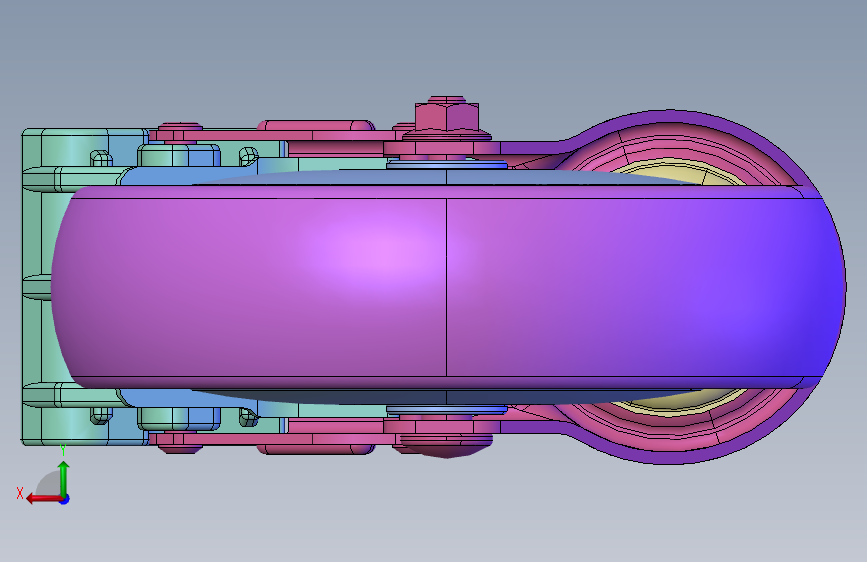Viewport: 867px width, 562px height.
Task: Pick the blue washer beneath the hex nut
Action: coord(447,165)
